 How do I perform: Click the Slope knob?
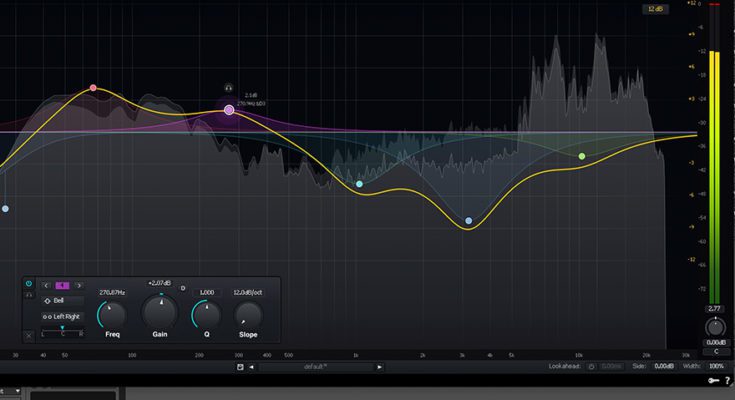click(x=246, y=315)
